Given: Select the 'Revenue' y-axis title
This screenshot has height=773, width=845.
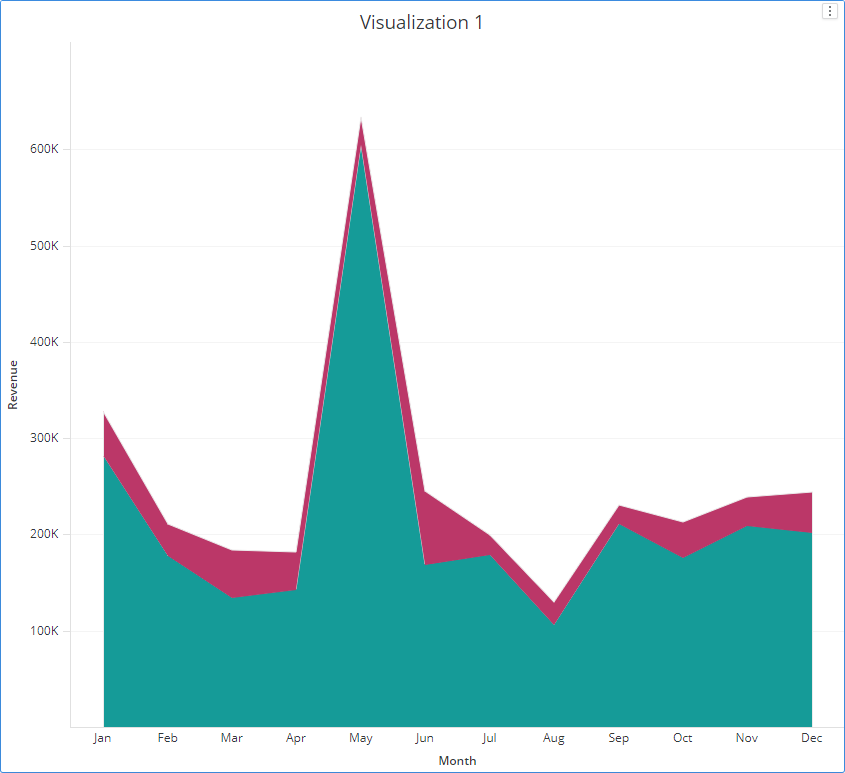Looking at the screenshot, I should point(13,385).
